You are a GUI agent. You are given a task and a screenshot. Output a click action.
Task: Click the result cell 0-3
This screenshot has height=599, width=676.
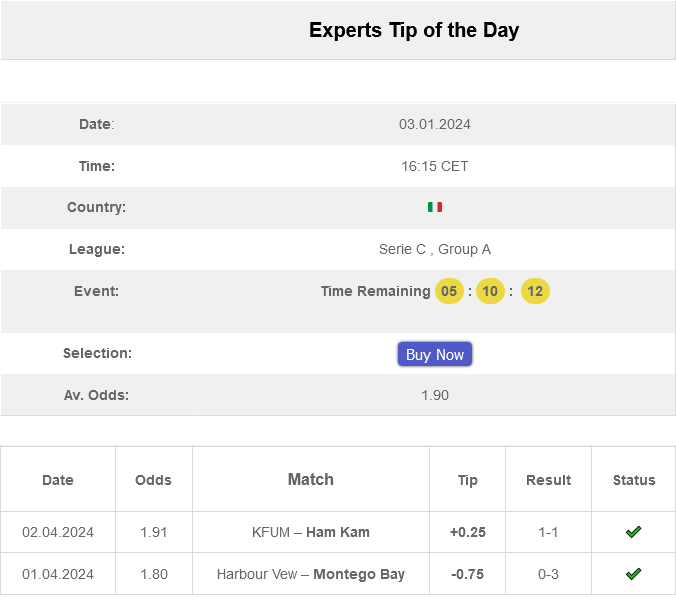[x=548, y=574]
